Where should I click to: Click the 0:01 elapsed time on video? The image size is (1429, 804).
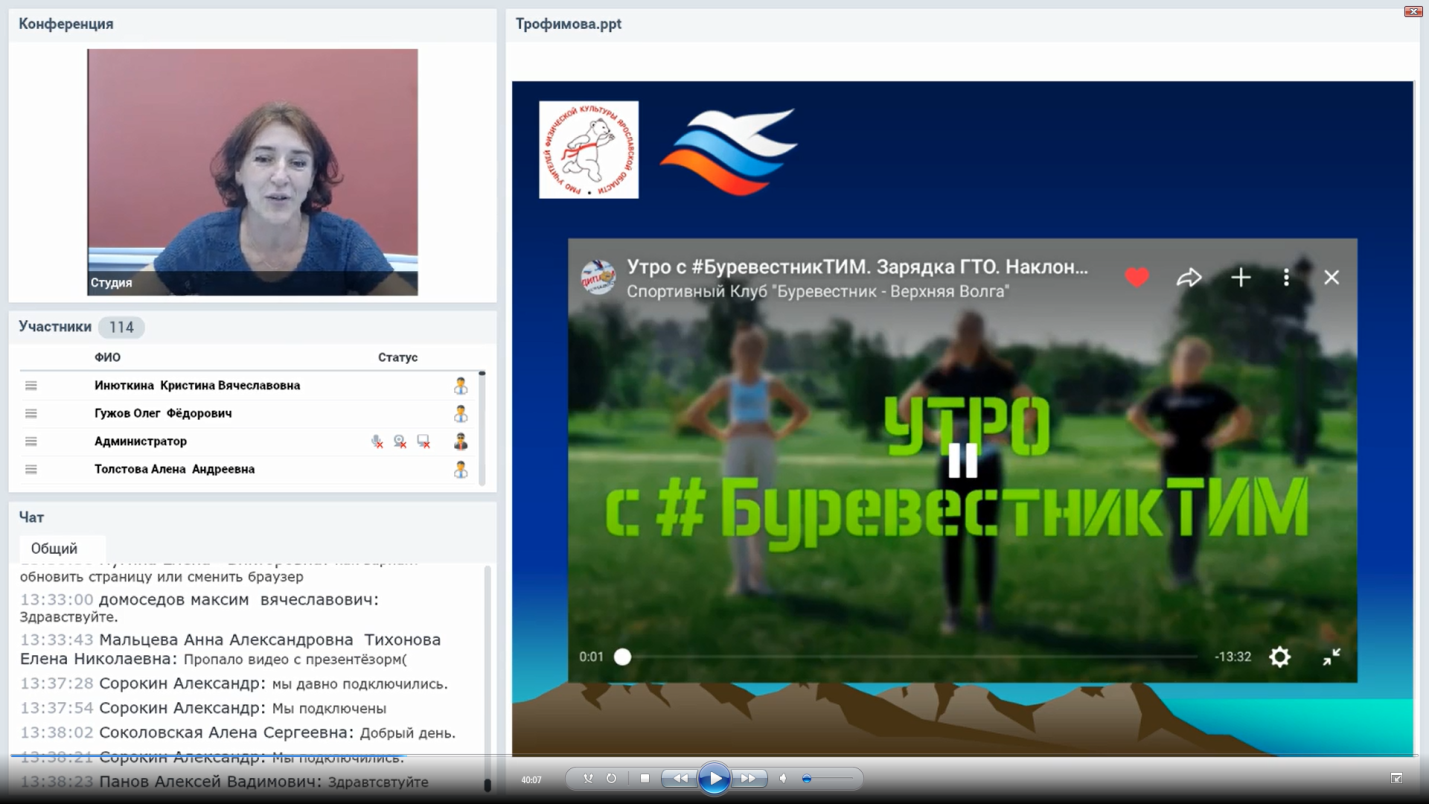(x=591, y=657)
